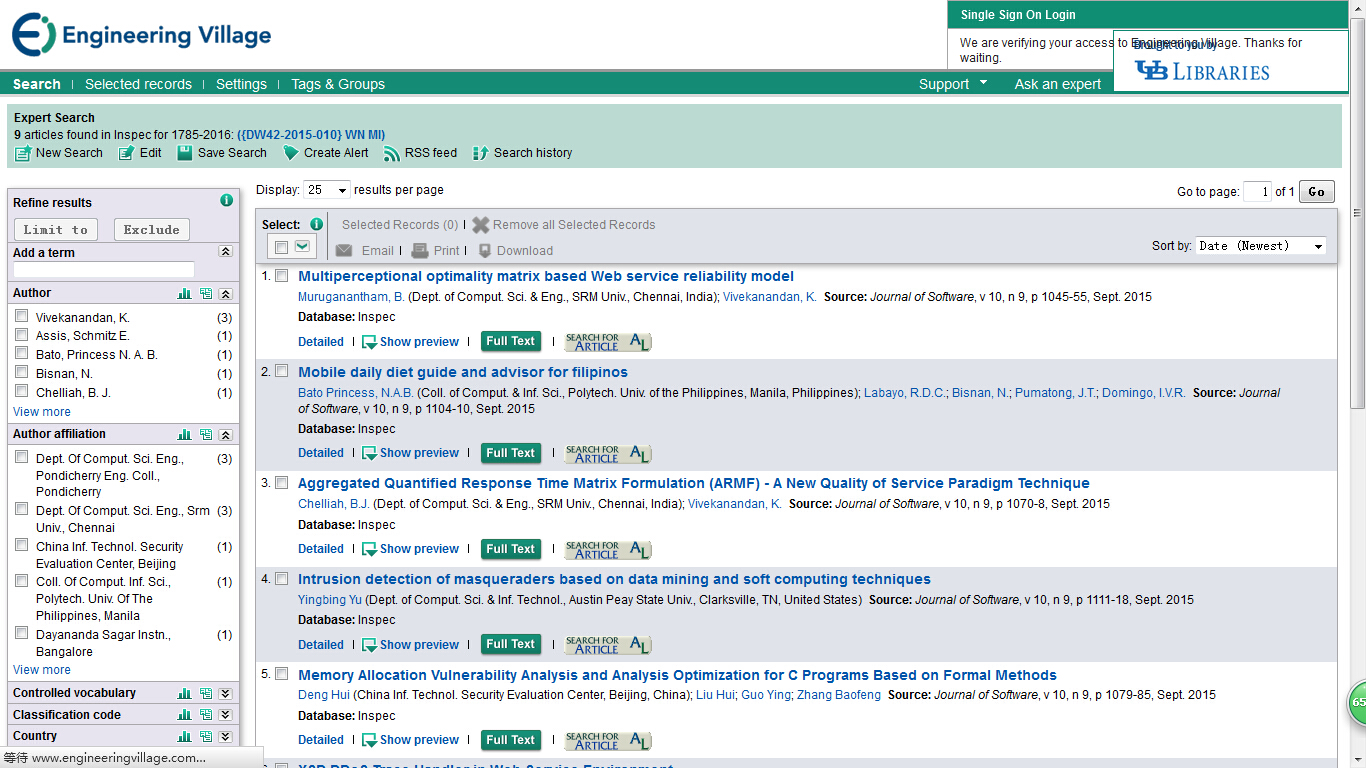The width and height of the screenshot is (1366, 768).
Task: Open bar chart for Country facet
Action: coord(185,737)
